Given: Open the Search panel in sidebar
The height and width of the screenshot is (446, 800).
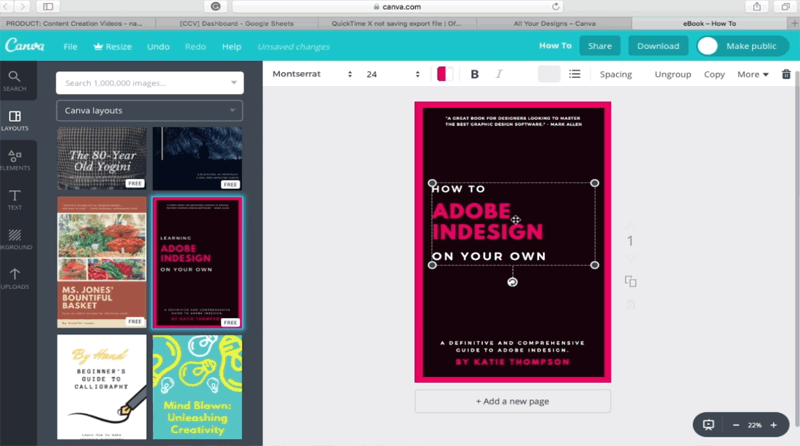Looking at the screenshot, I should [14, 81].
